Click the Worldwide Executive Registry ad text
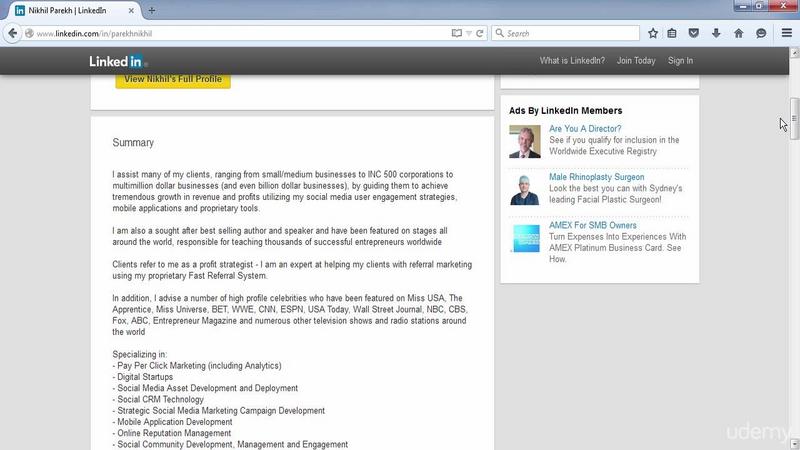800x450 pixels. pos(614,145)
